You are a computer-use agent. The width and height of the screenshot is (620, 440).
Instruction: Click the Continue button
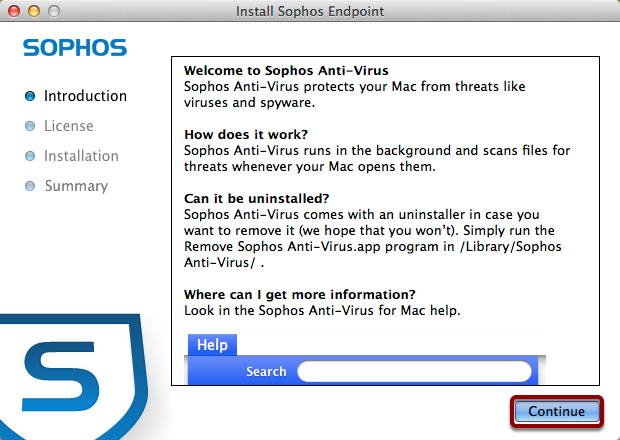click(557, 412)
